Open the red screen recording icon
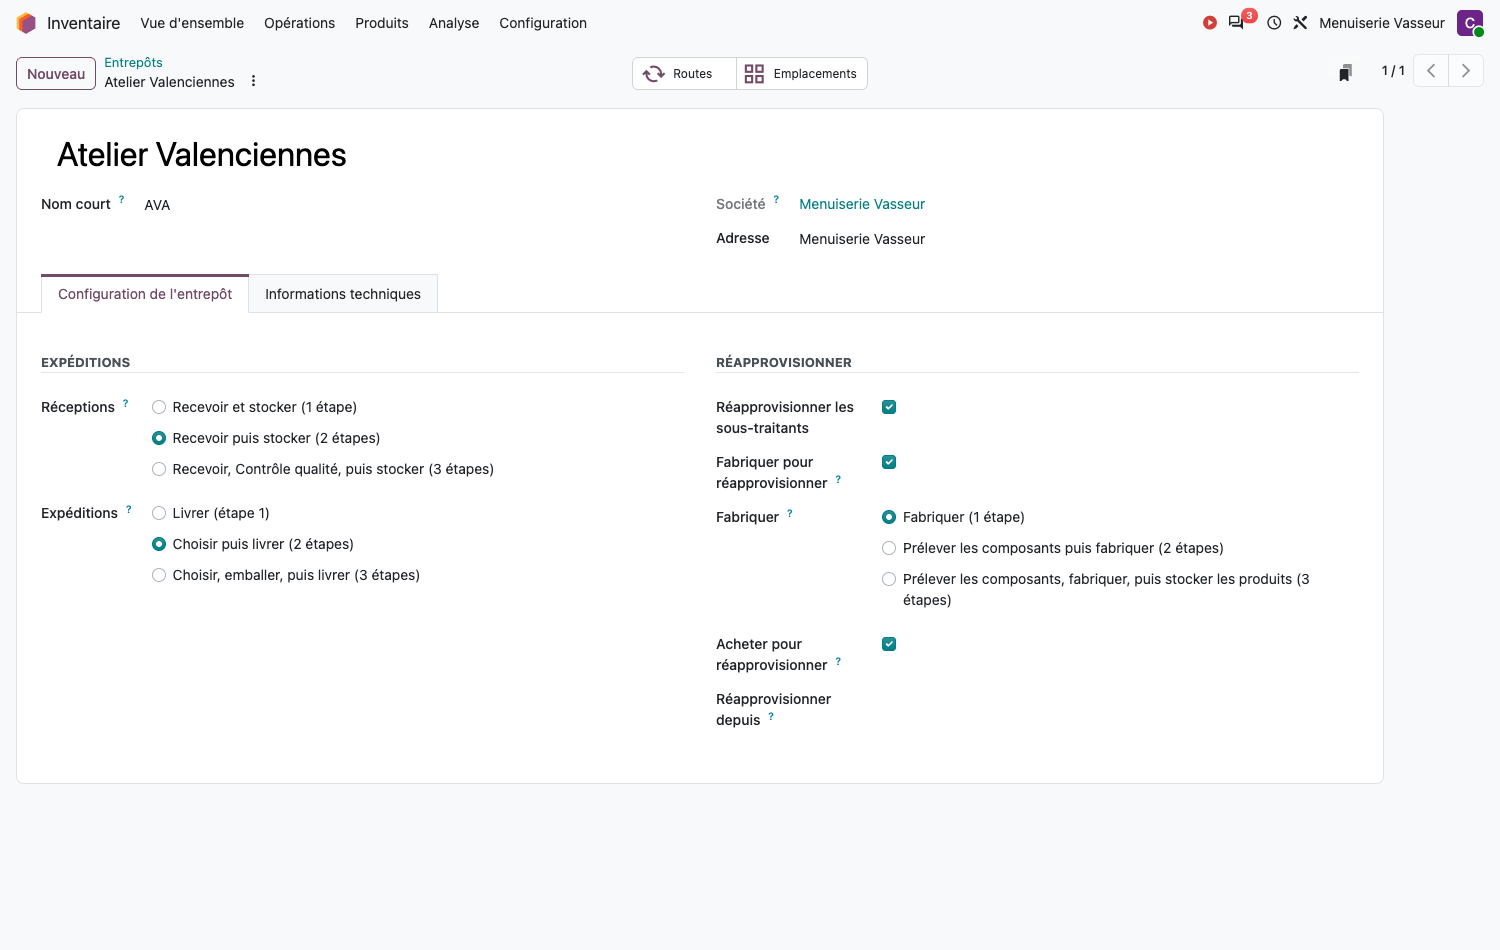Viewport: 1500px width, 950px height. [1210, 23]
